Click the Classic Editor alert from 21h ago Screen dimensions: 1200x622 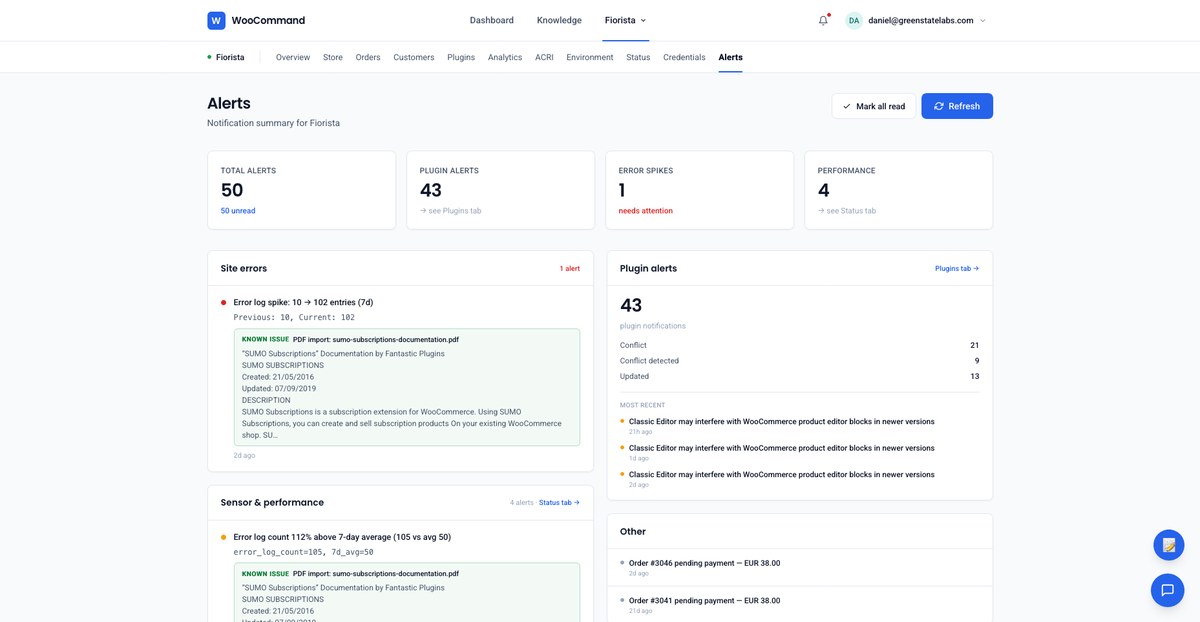[782, 422]
